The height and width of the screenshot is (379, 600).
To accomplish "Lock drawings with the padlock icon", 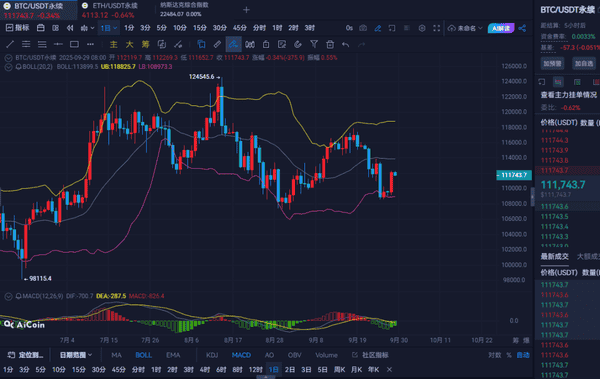I will [x=266, y=44].
